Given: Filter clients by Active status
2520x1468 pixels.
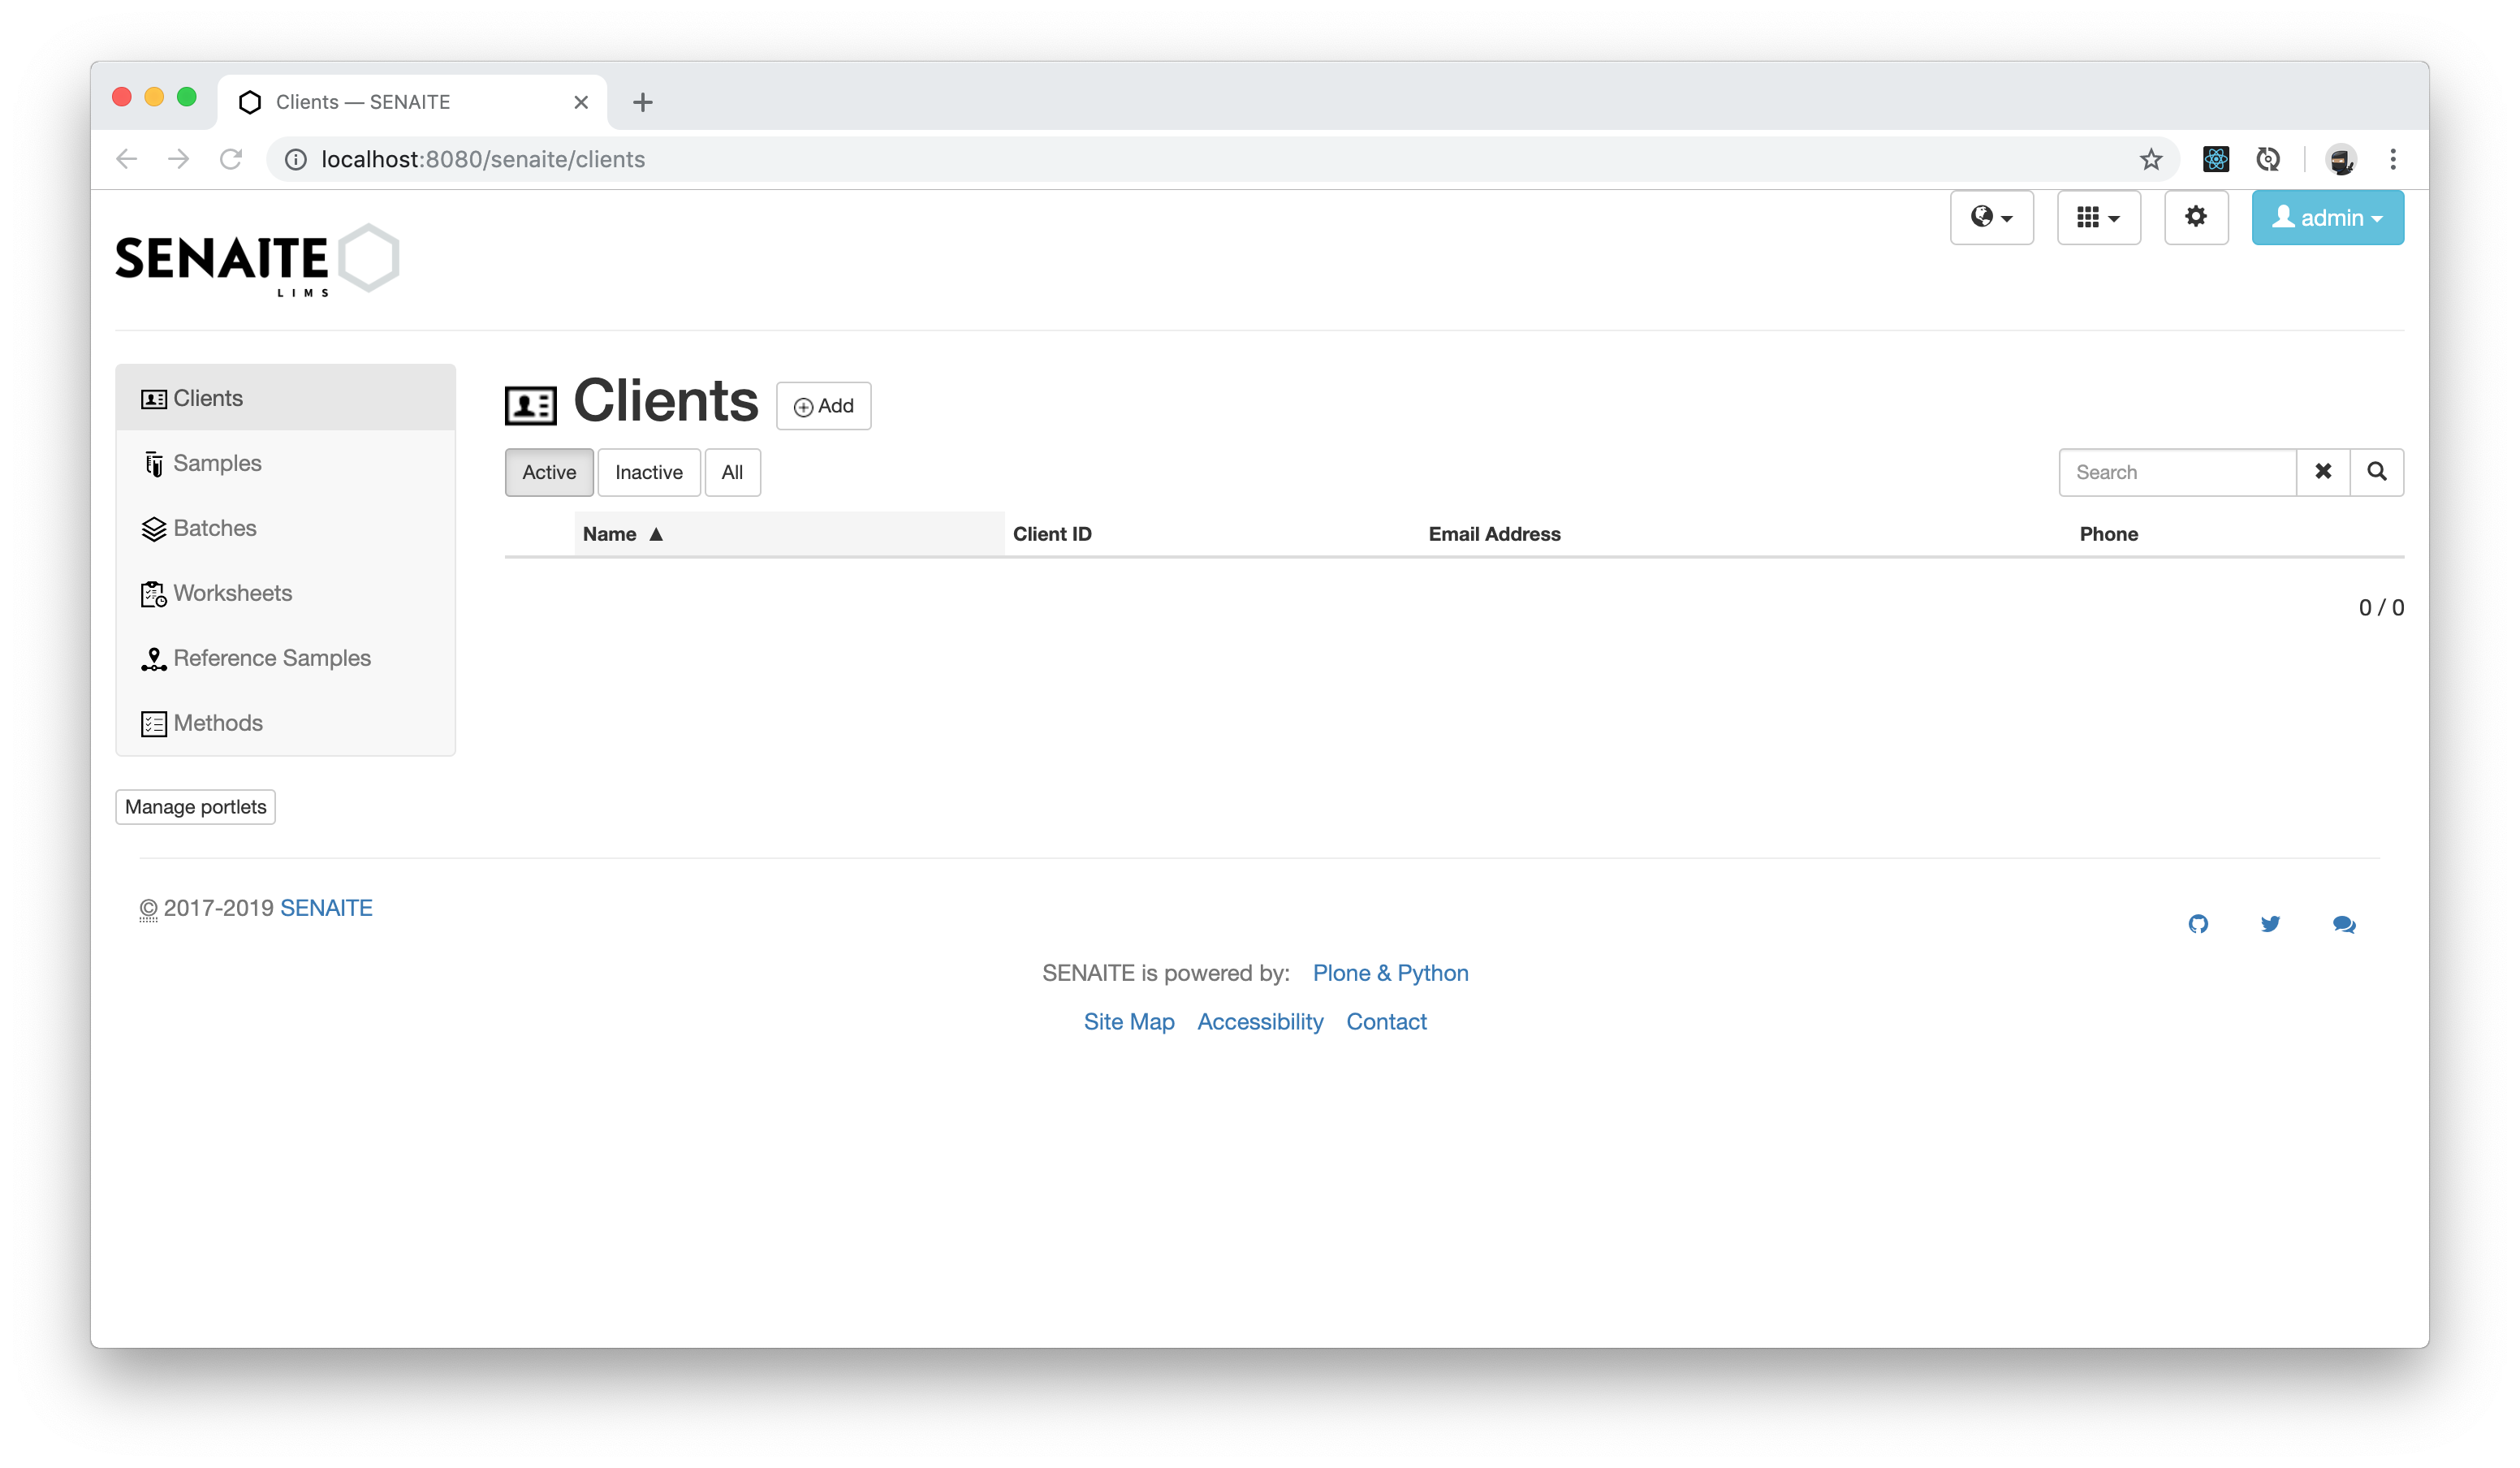Looking at the screenshot, I should [549, 472].
